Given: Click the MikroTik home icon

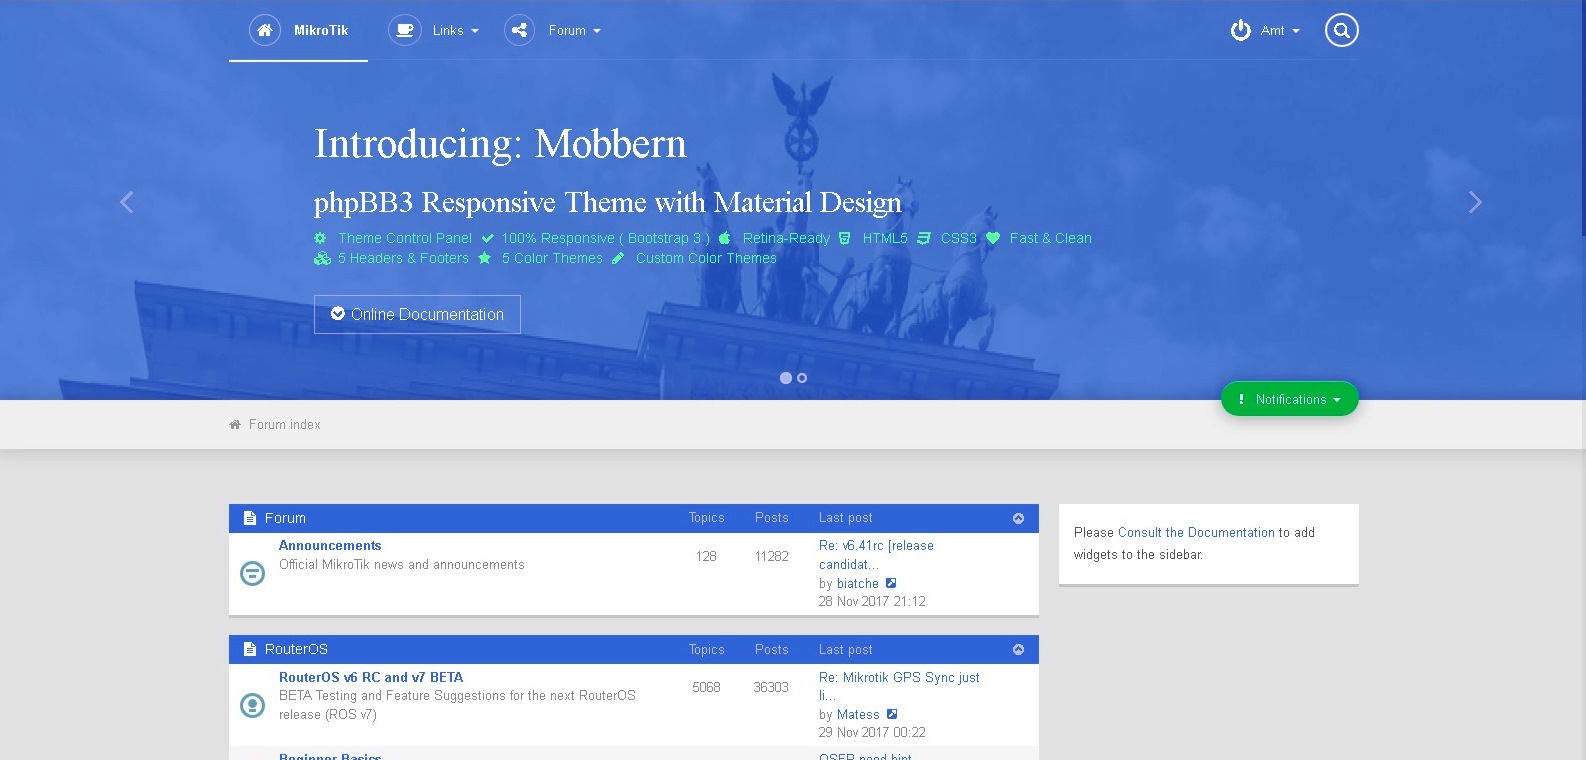Looking at the screenshot, I should click(x=264, y=30).
